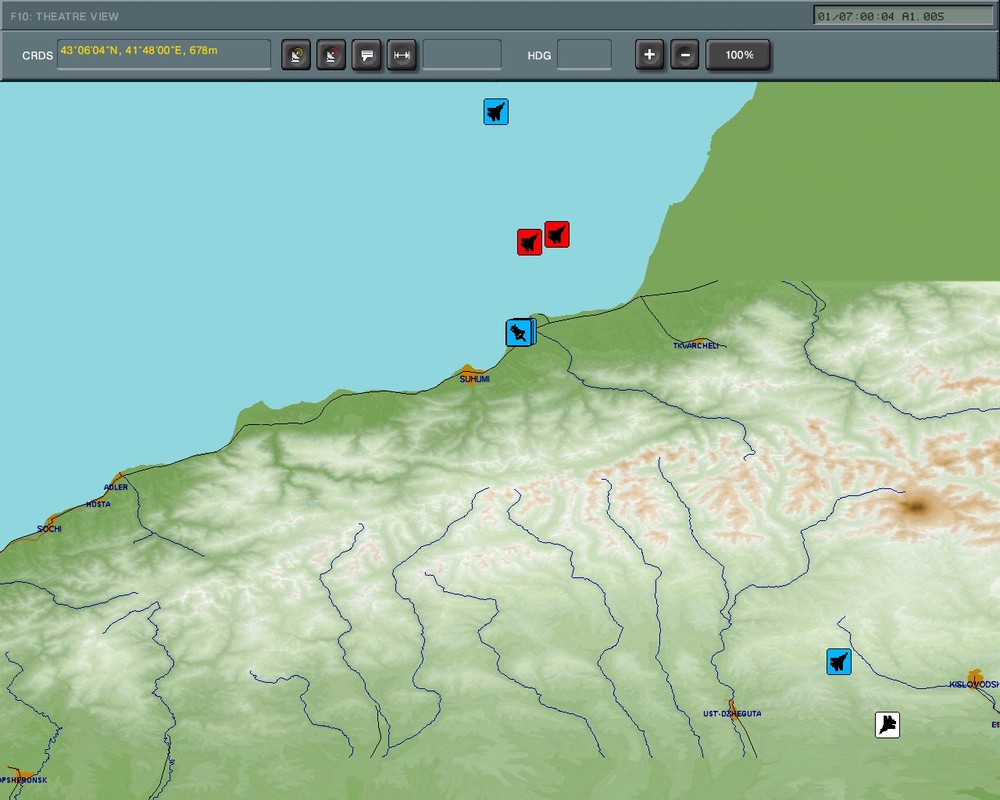This screenshot has width=1000, height=800.
Task: Click the HDG label text
Action: tap(539, 56)
